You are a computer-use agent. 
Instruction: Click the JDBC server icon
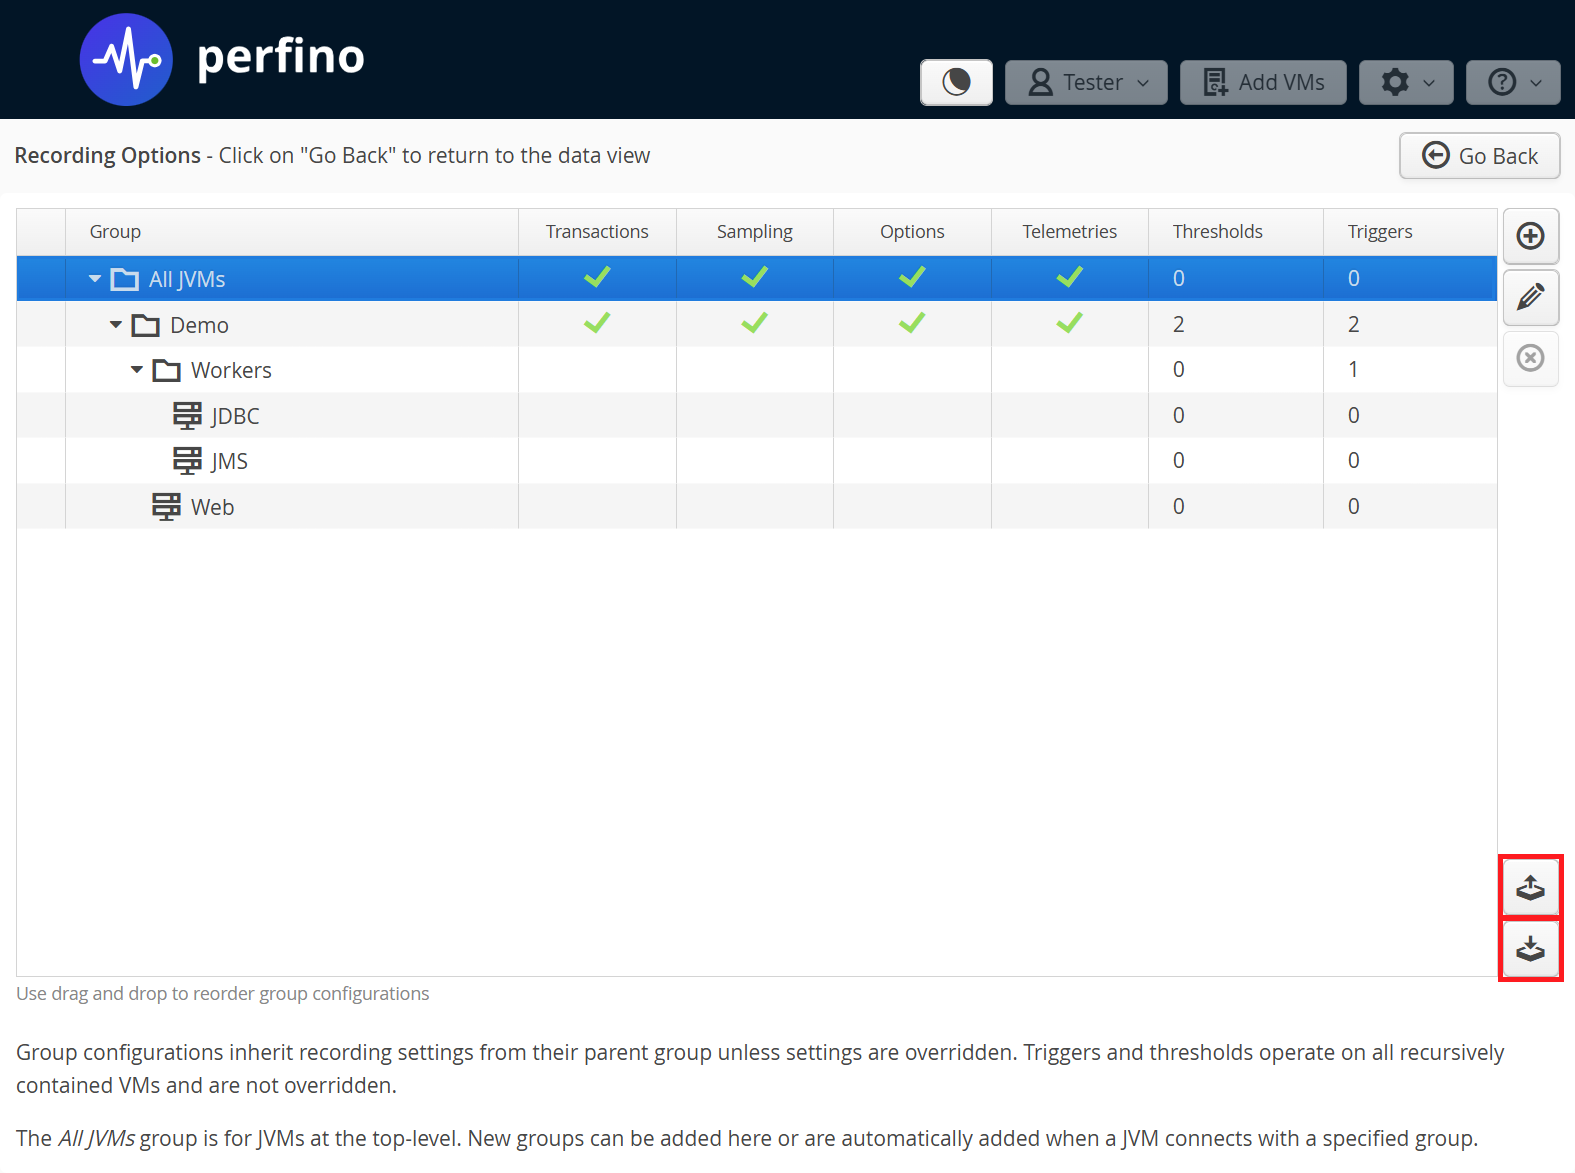187,415
